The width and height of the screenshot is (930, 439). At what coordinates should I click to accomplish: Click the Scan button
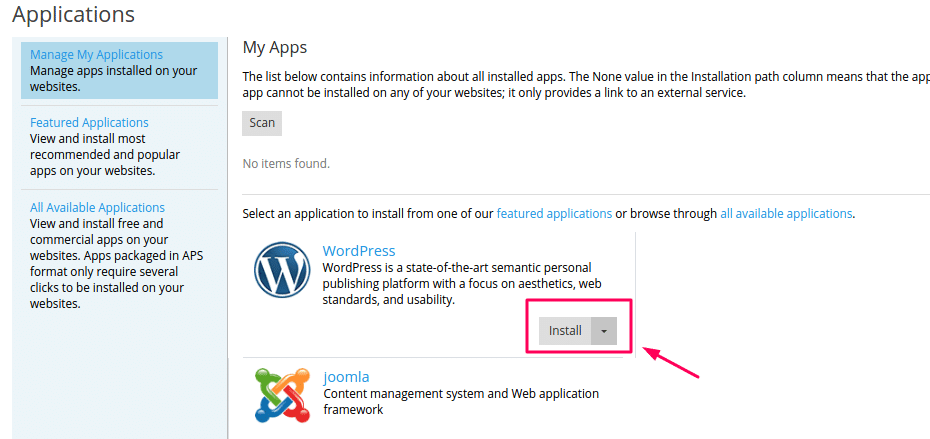(x=262, y=123)
